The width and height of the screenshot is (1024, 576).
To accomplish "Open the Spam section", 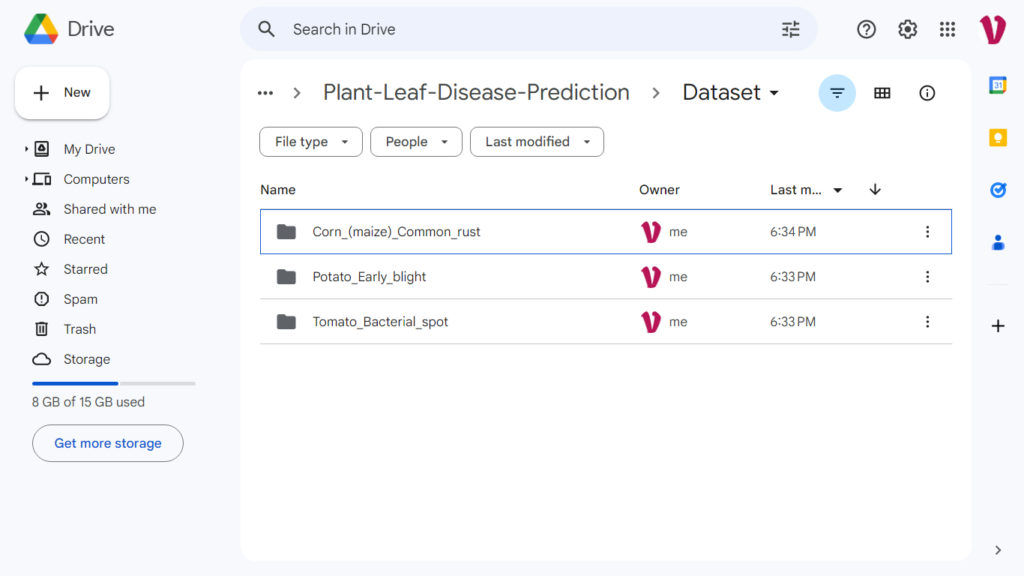I will pyautogui.click(x=80, y=299).
